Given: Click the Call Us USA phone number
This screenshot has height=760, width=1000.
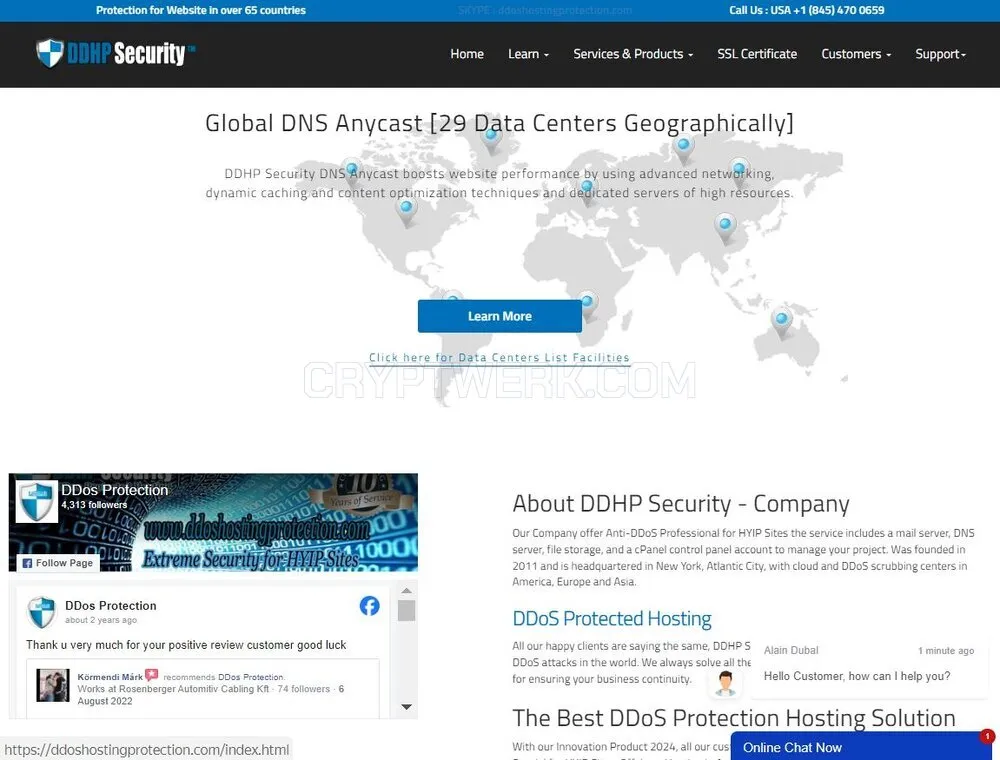Looking at the screenshot, I should pyautogui.click(x=807, y=10).
